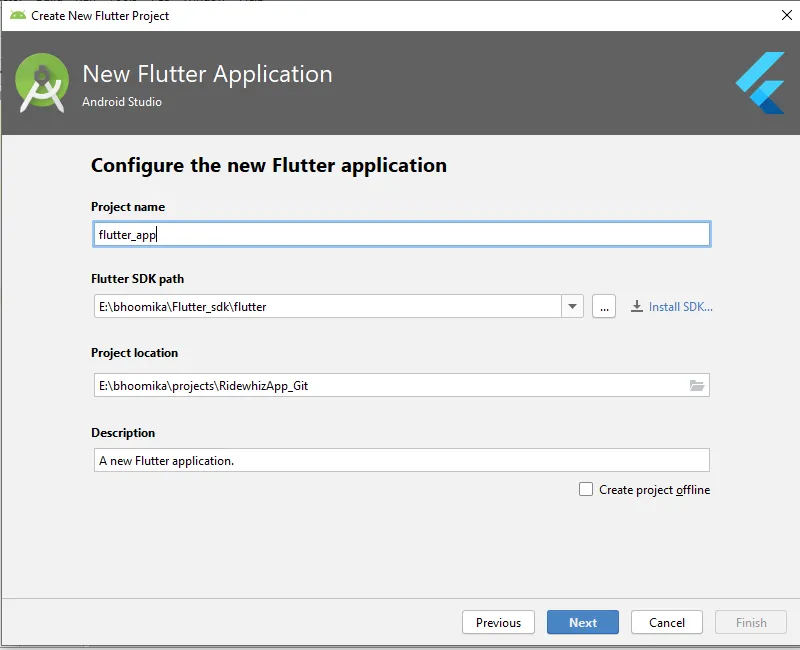Click the Android Studio logo in header
Image resolution: width=800 pixels, height=650 pixels.
click(x=42, y=83)
